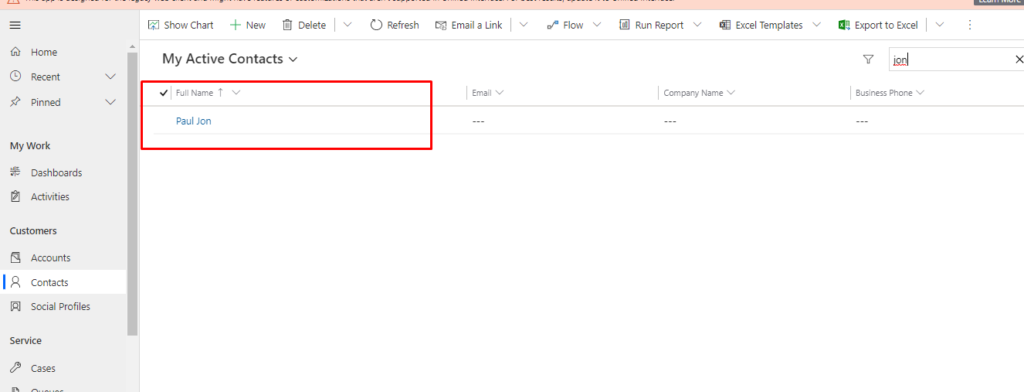The width and height of the screenshot is (1024, 392).
Task: Go to Home in the sidebar
Action: click(44, 52)
